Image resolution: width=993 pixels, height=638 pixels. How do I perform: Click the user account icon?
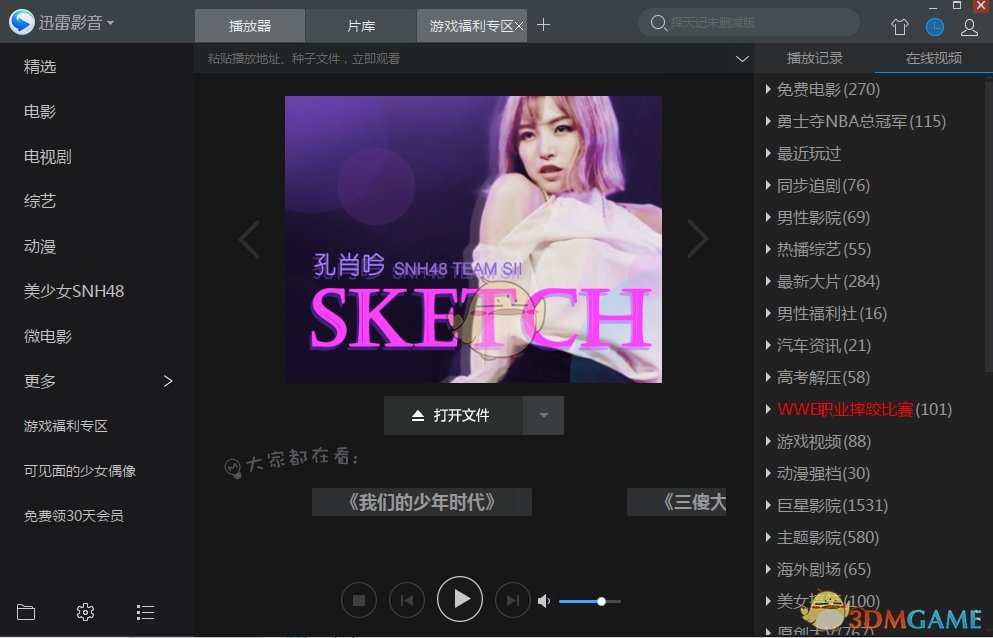pyautogui.click(x=968, y=27)
